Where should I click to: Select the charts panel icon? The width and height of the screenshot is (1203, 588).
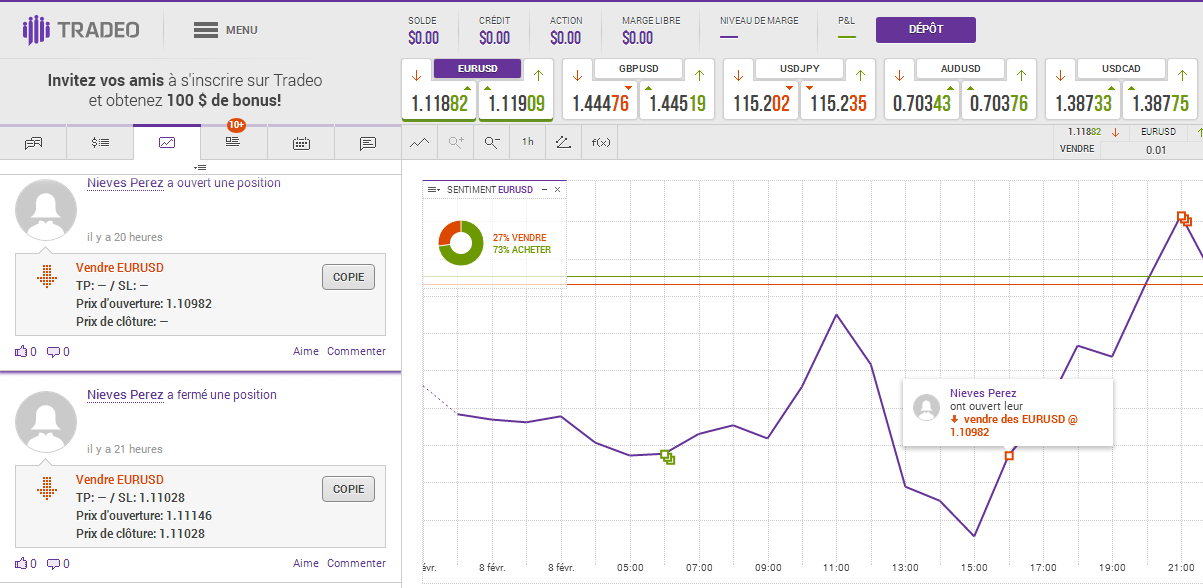[x=167, y=142]
